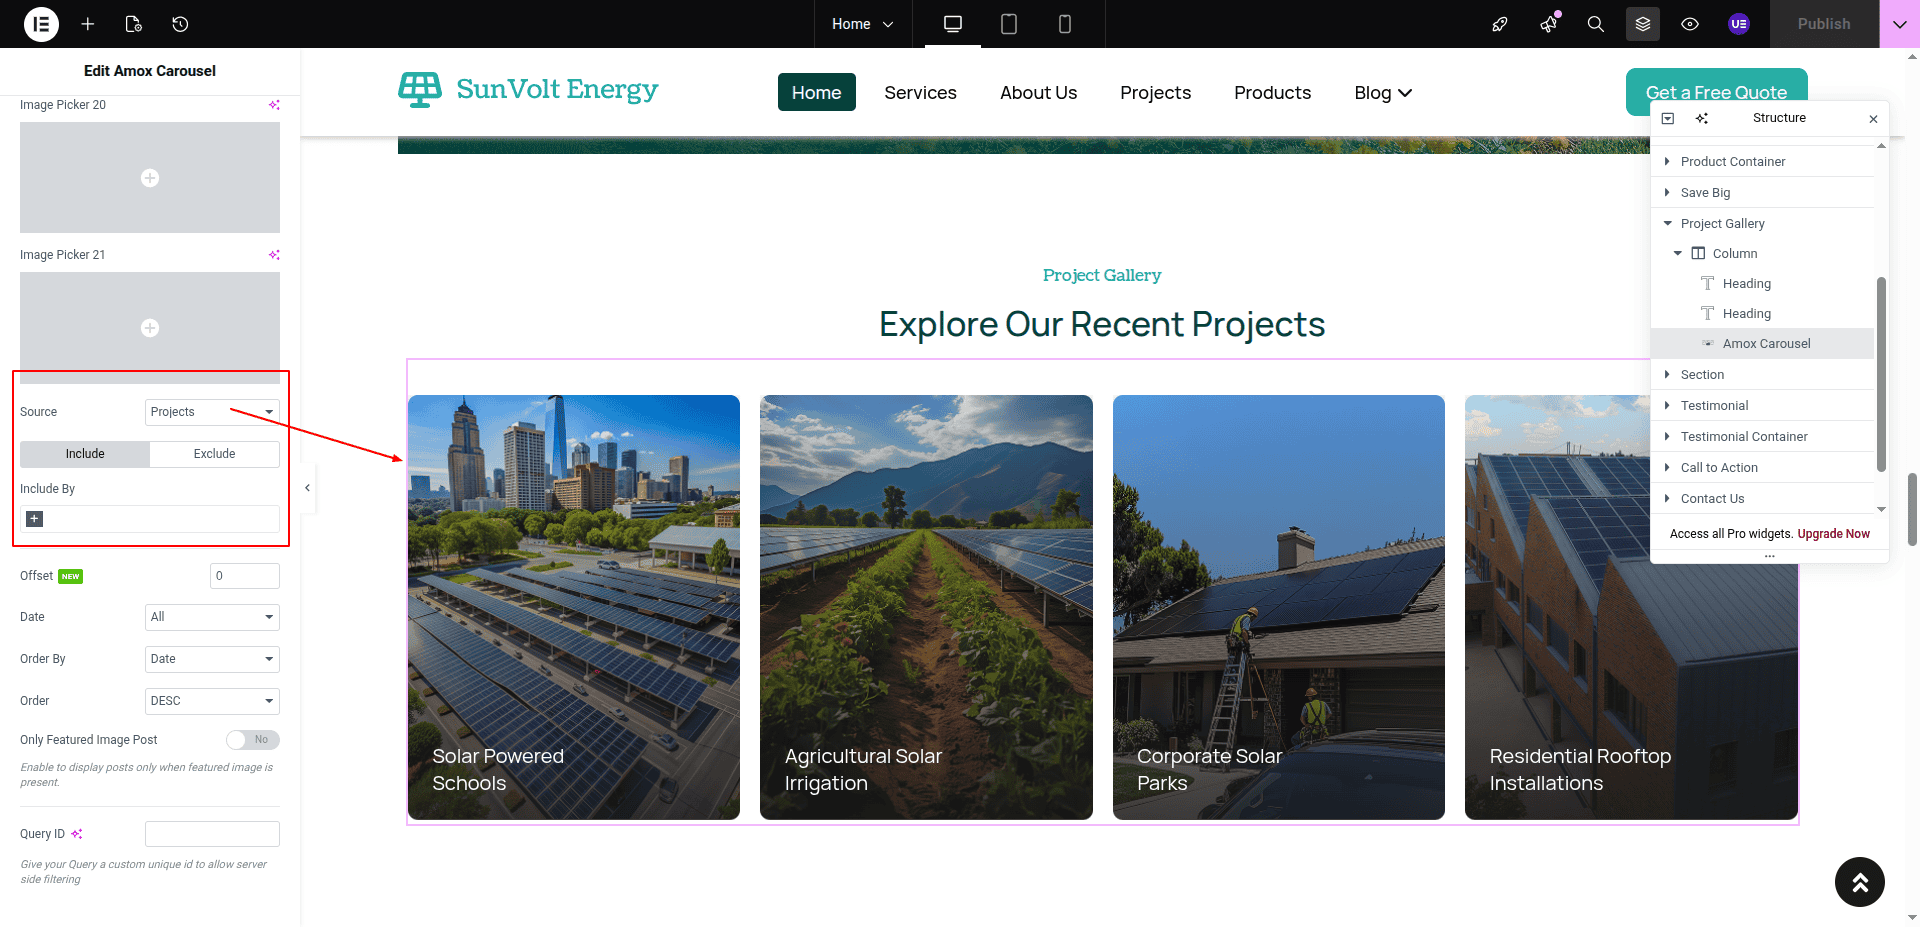Select the Exclude option
Viewport: 1920px width, 927px height.
(214, 454)
